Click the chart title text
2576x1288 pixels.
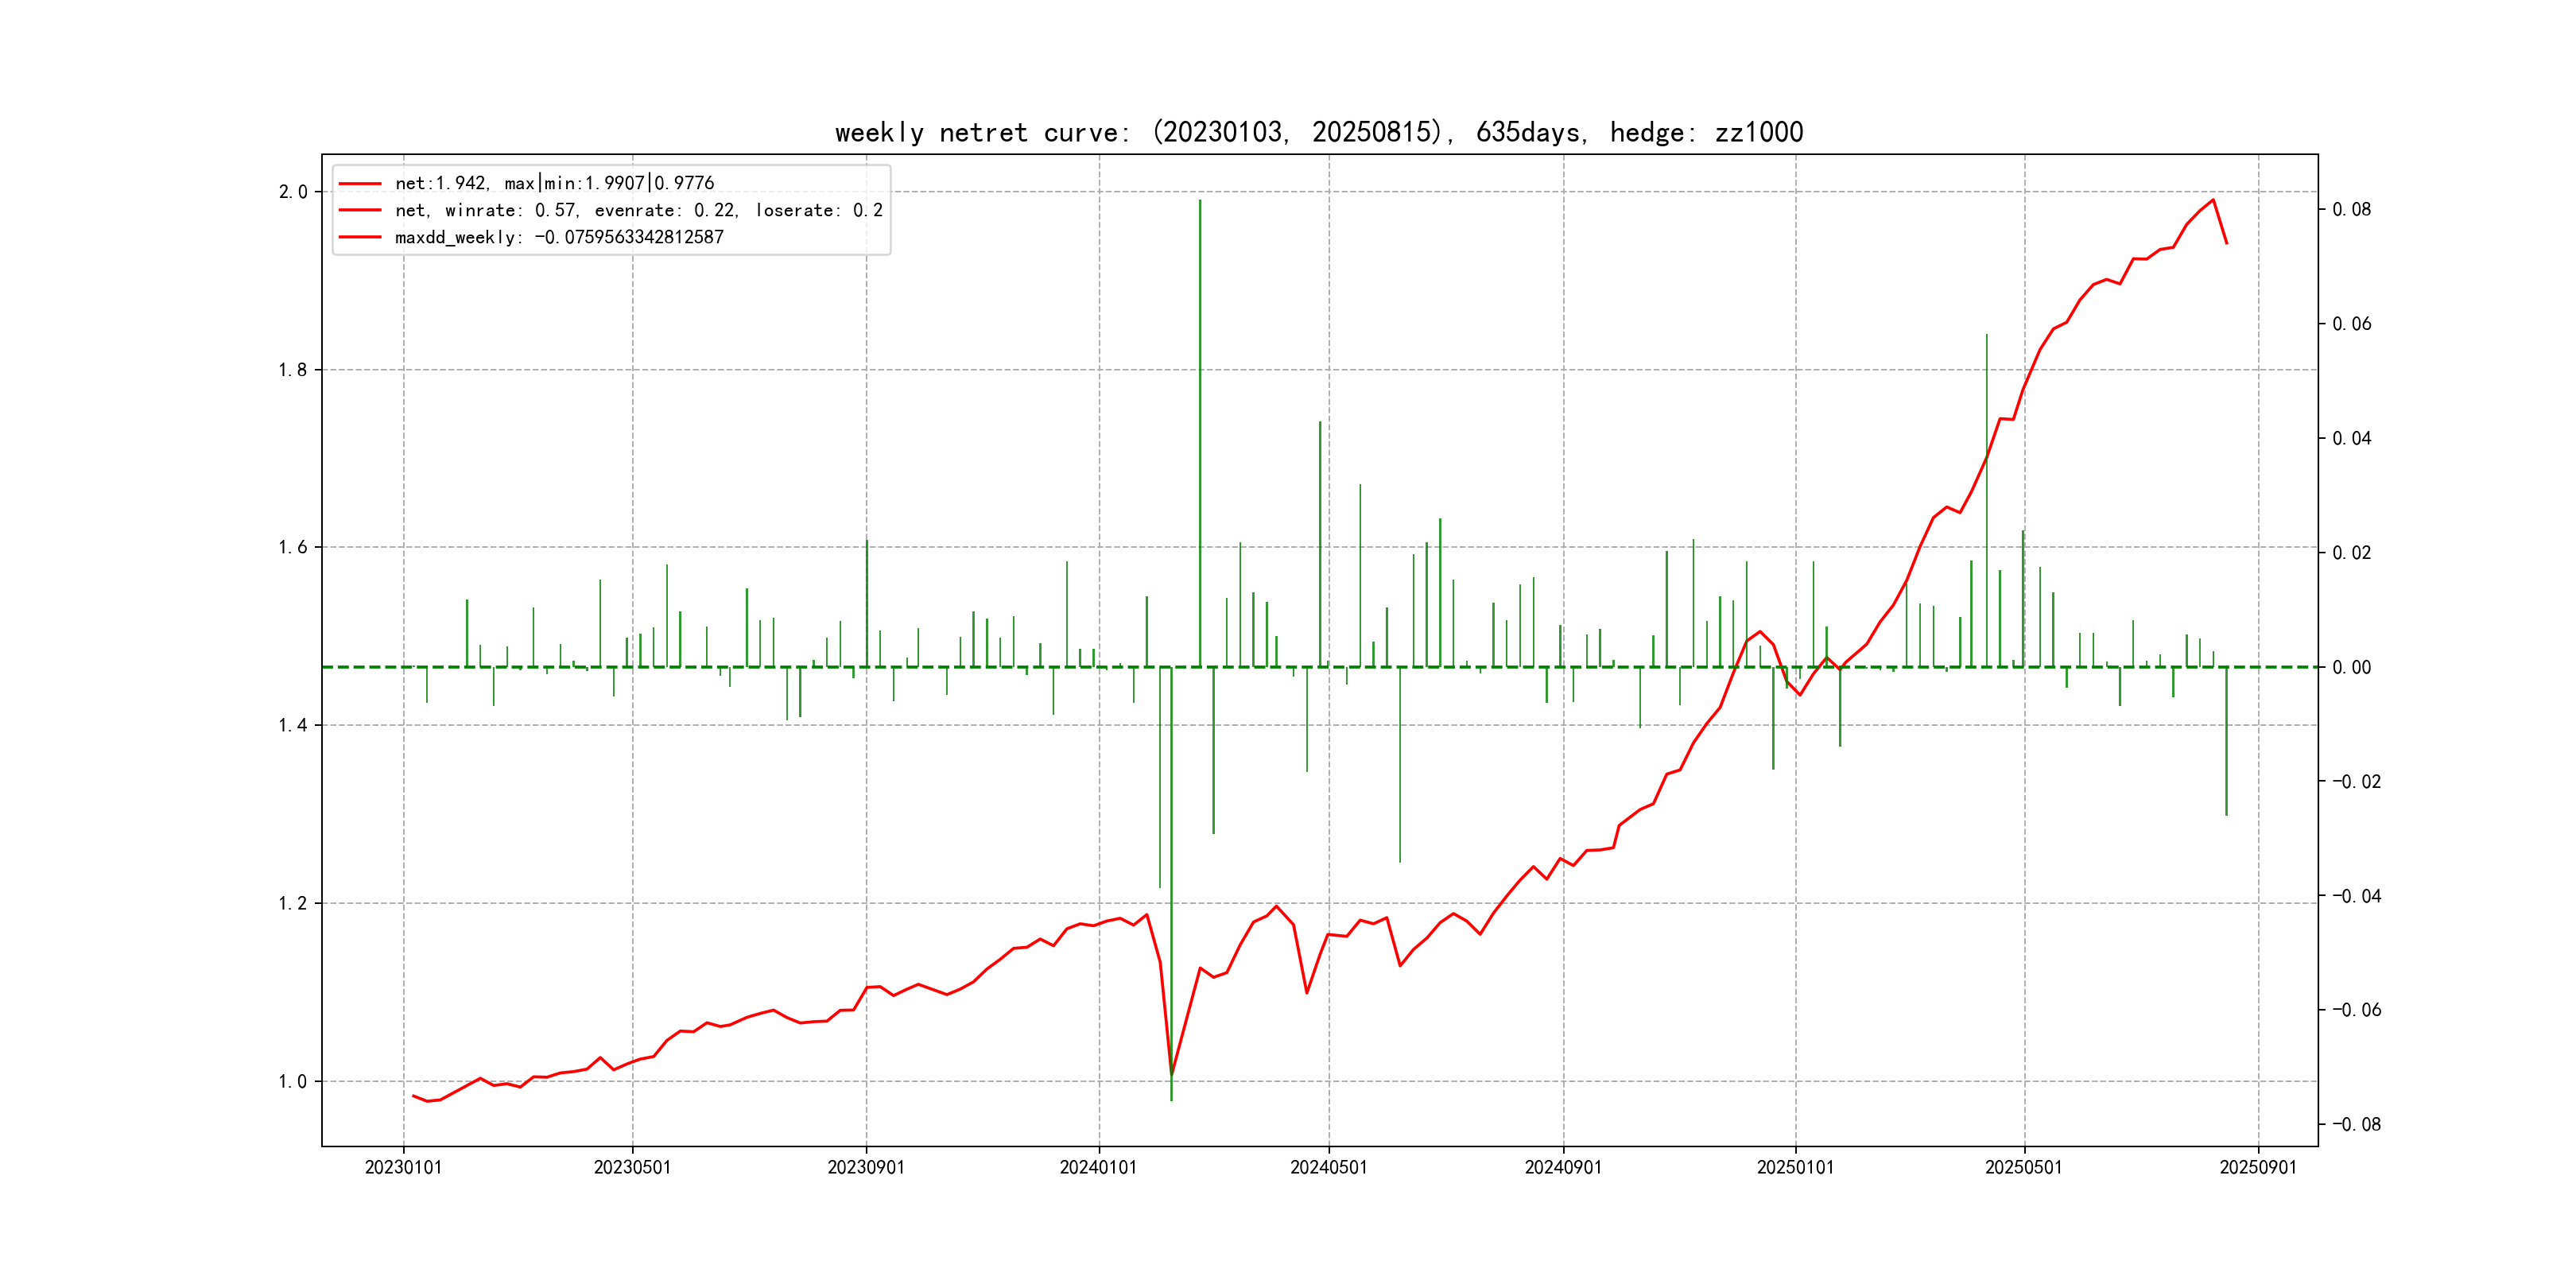pyautogui.click(x=1319, y=132)
